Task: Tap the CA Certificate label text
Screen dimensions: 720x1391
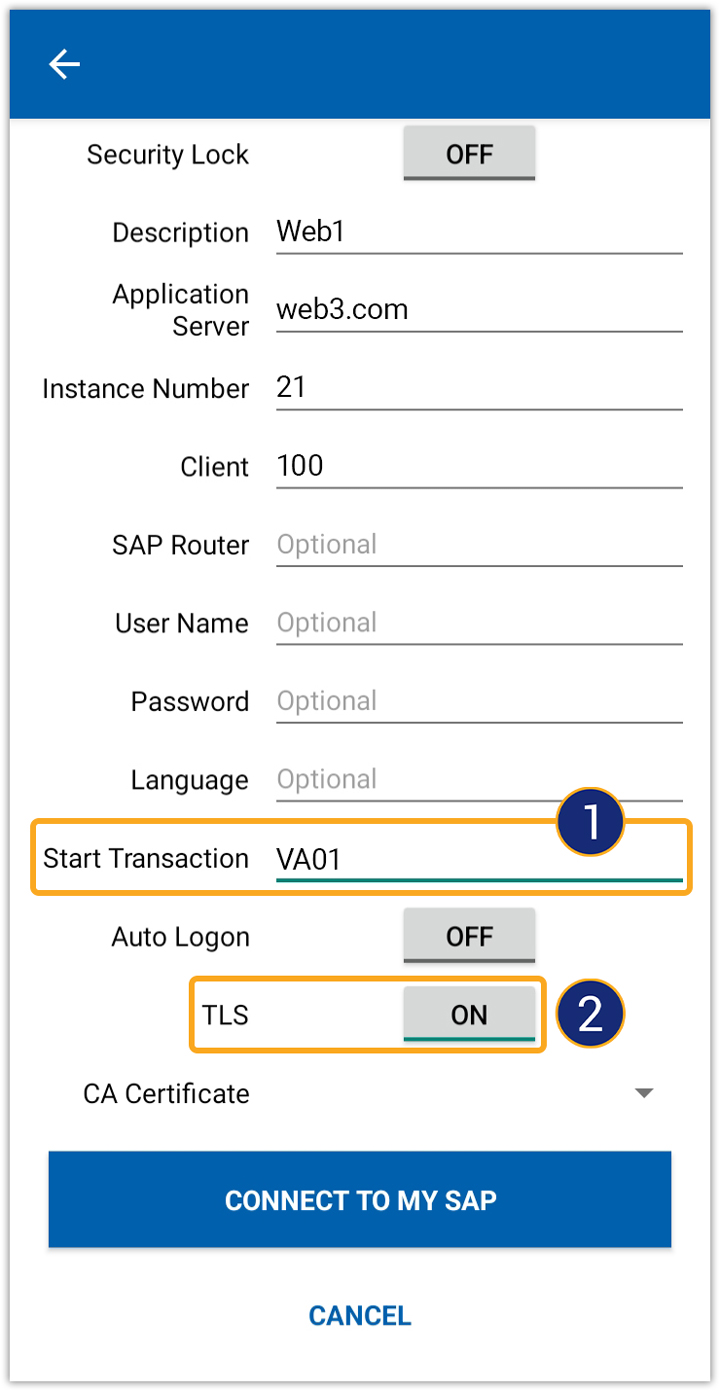Action: 166,1093
